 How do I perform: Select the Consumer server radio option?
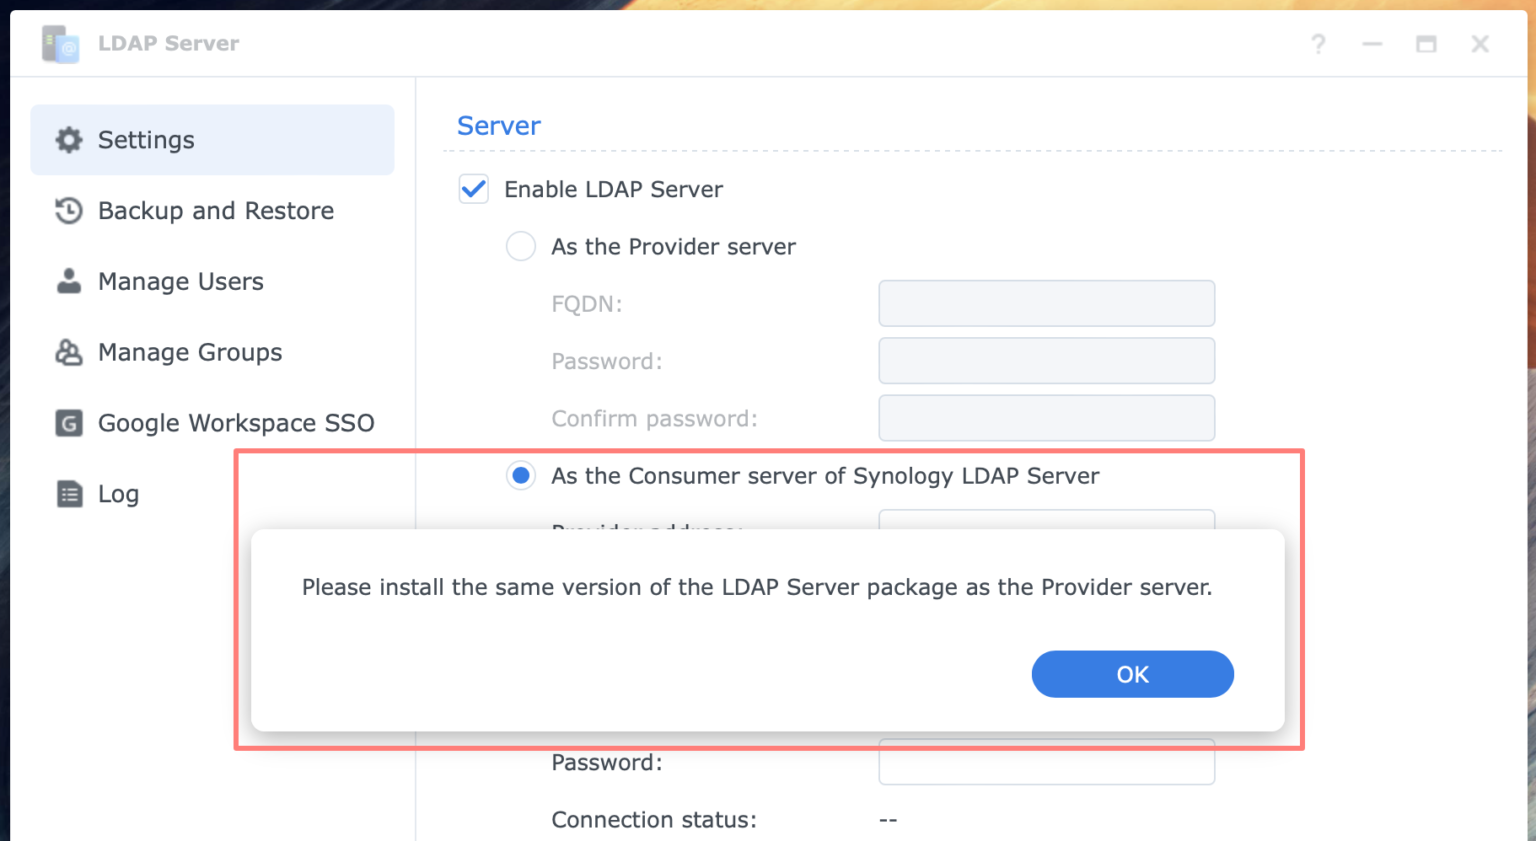[520, 476]
